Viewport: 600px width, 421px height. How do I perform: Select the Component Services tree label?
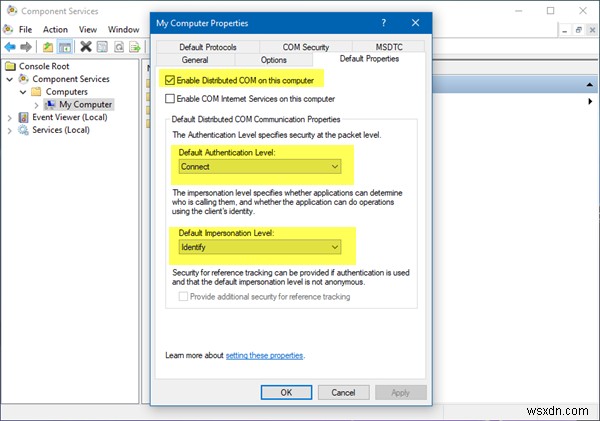tap(71, 79)
